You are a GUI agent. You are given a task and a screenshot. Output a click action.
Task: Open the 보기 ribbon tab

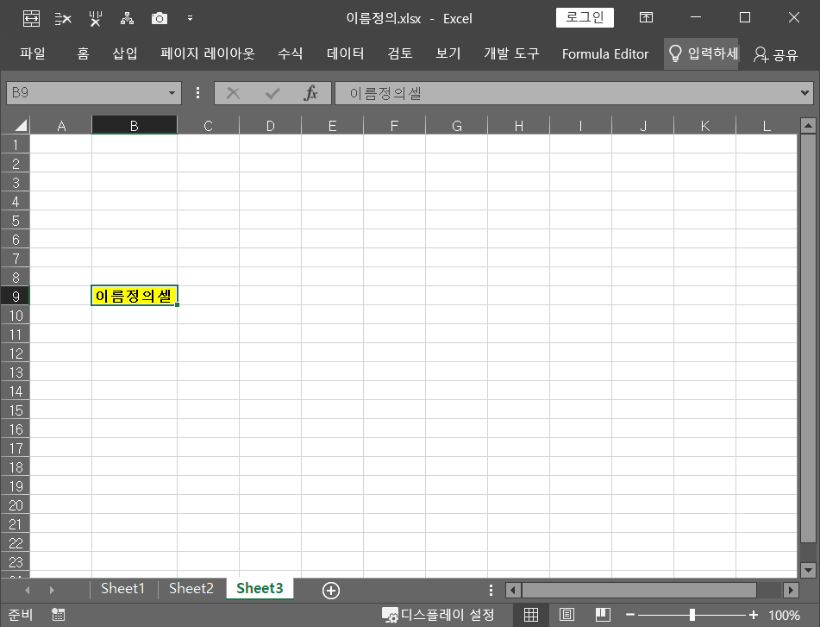coord(448,53)
